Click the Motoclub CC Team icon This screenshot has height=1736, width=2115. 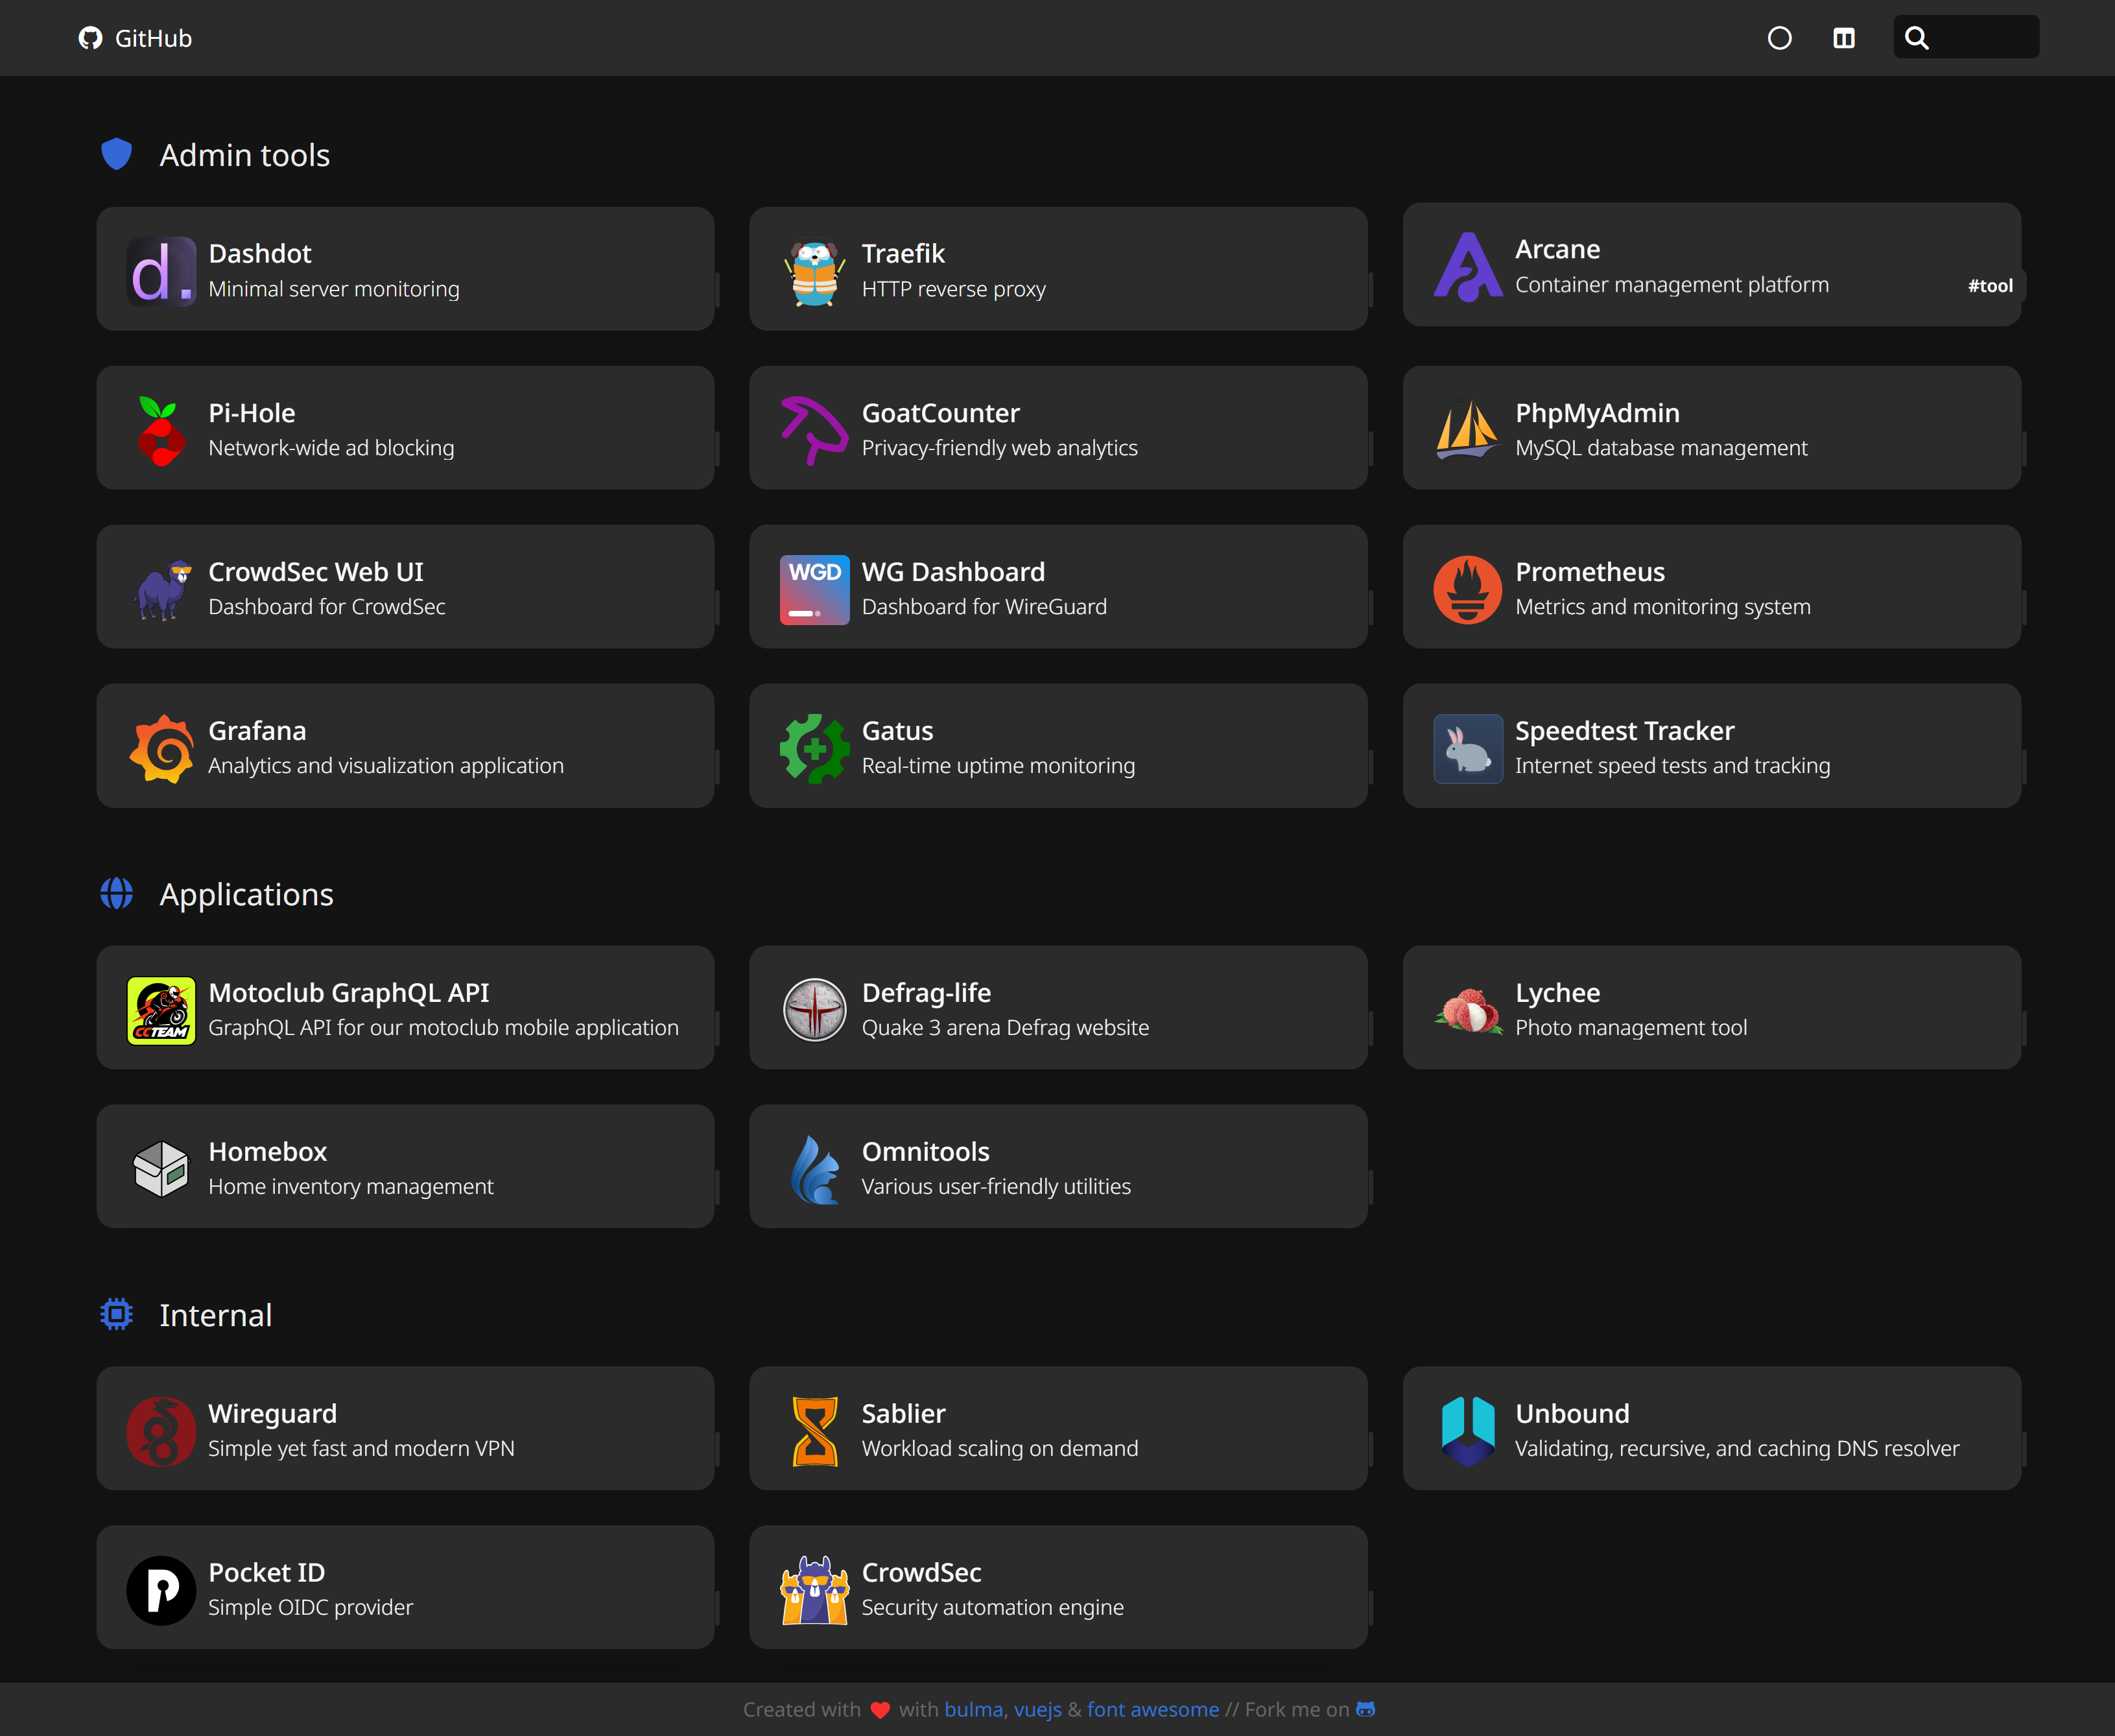tap(161, 1010)
